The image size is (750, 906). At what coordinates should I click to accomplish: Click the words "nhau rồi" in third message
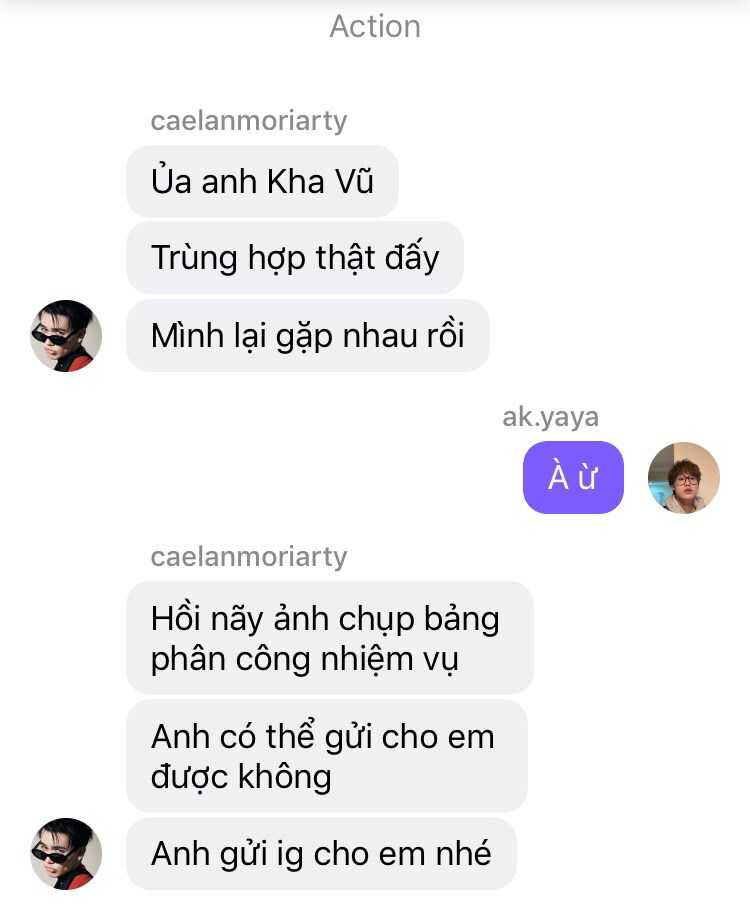(403, 336)
